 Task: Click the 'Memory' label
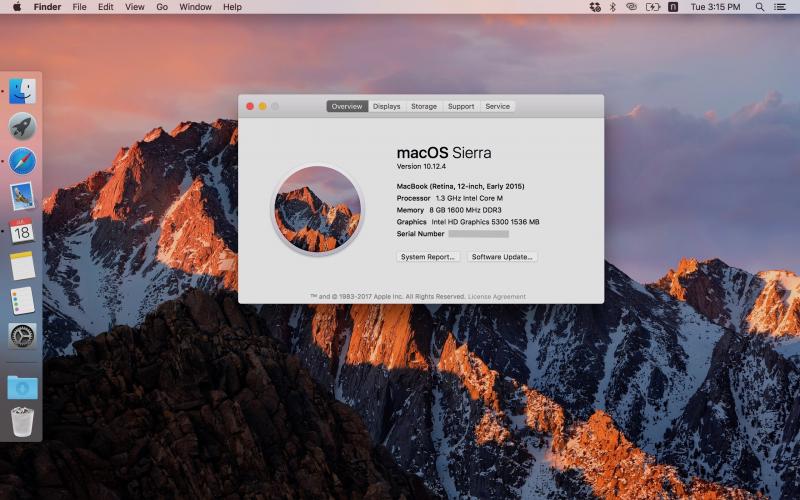[410, 210]
